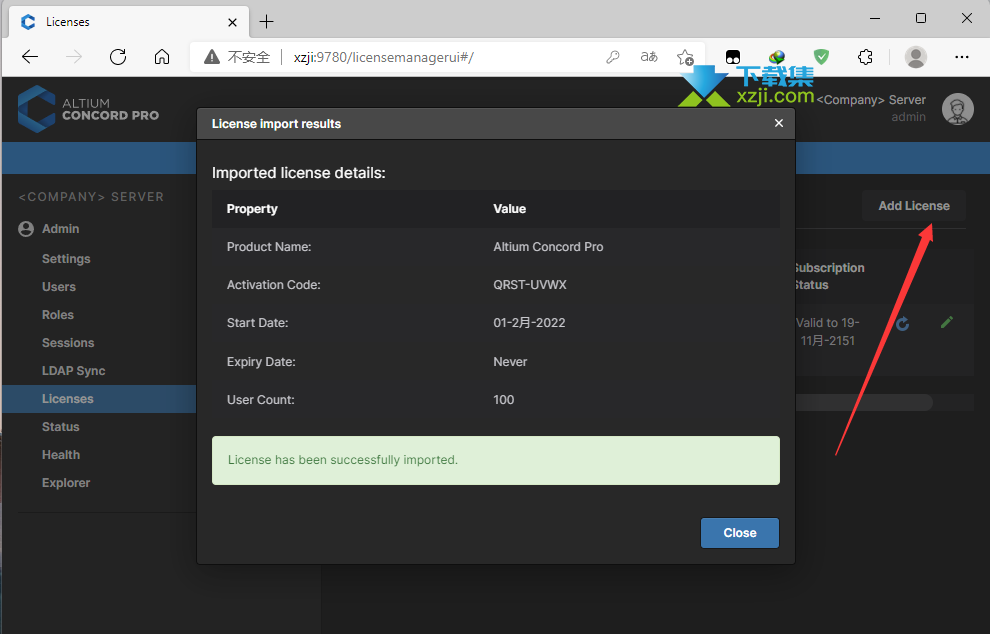Click the success message about imported license

click(496, 460)
